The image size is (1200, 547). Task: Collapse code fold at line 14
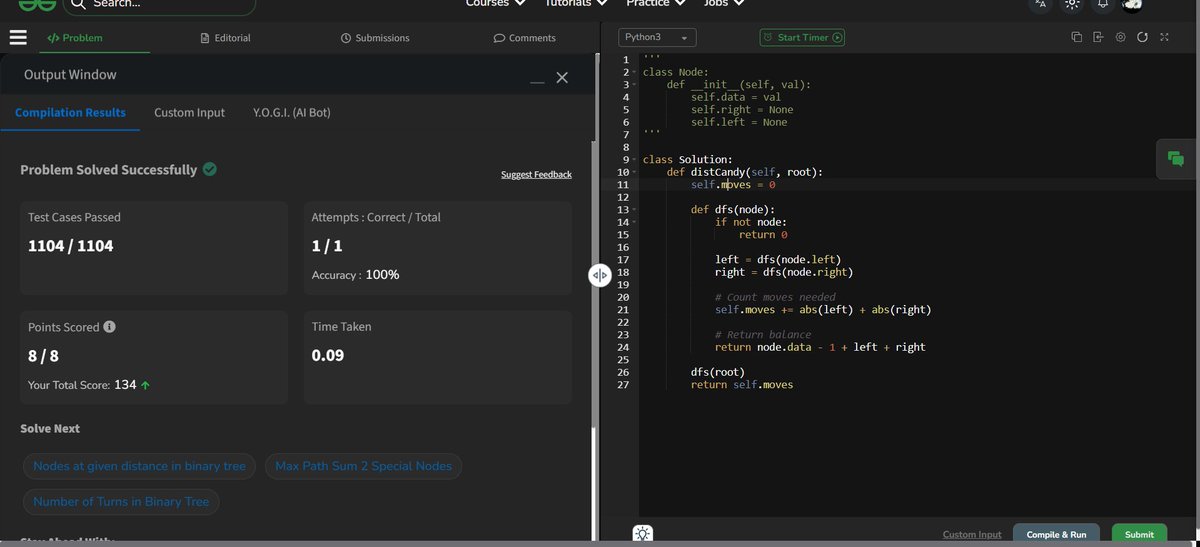(634, 222)
